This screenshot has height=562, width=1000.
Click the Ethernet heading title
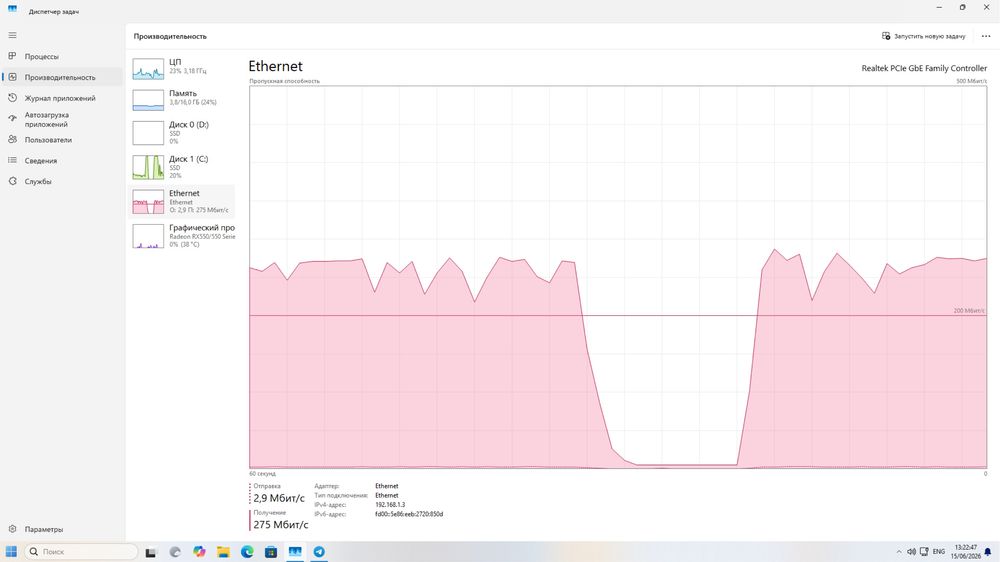point(276,66)
